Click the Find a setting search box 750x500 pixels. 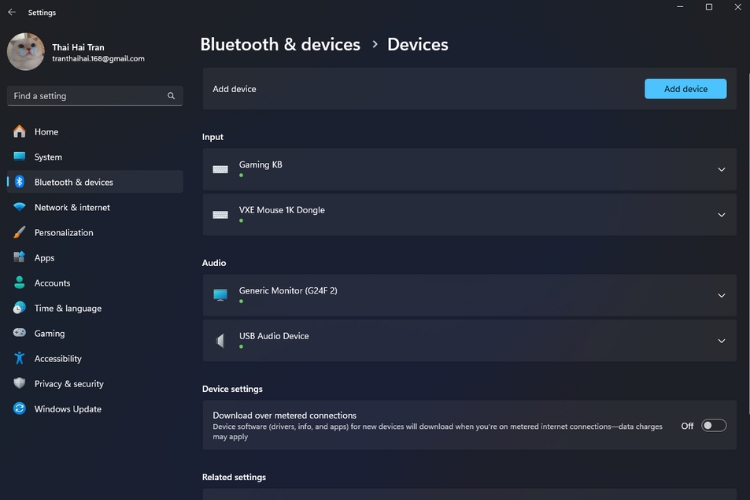coord(88,96)
